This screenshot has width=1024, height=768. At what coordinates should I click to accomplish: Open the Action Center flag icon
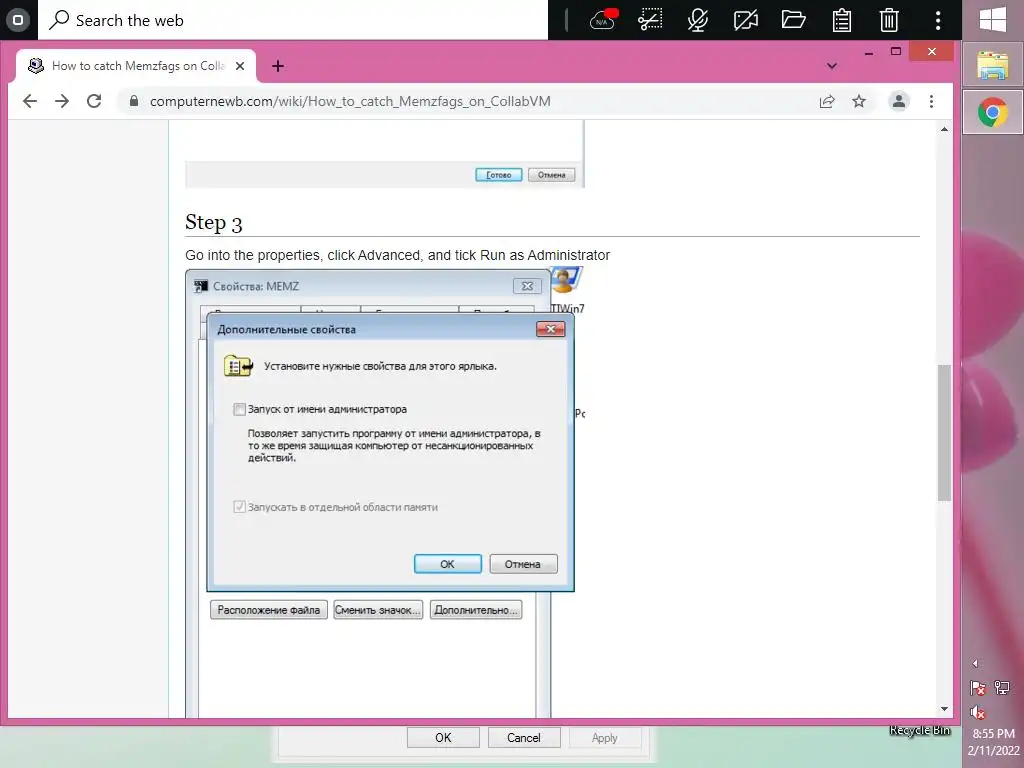coord(978,688)
